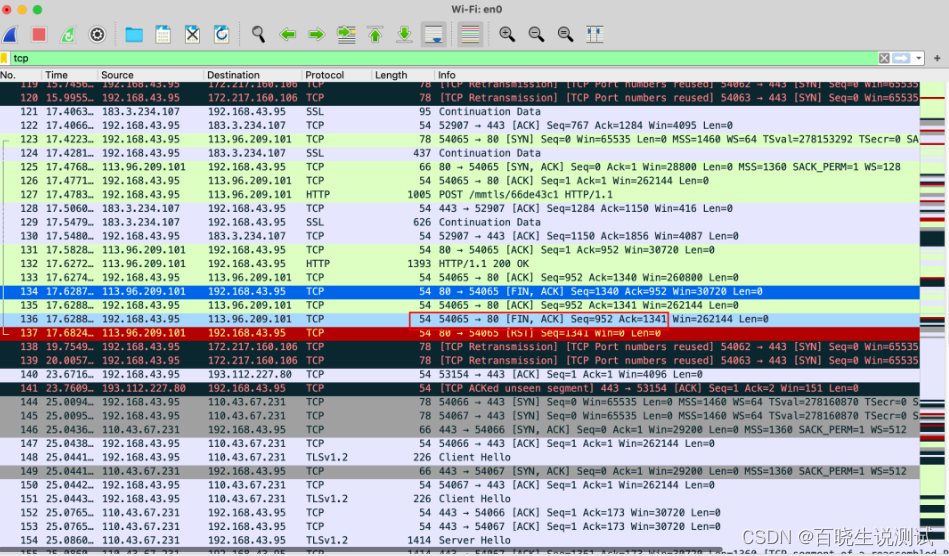Sort by the Length column header

(402, 75)
